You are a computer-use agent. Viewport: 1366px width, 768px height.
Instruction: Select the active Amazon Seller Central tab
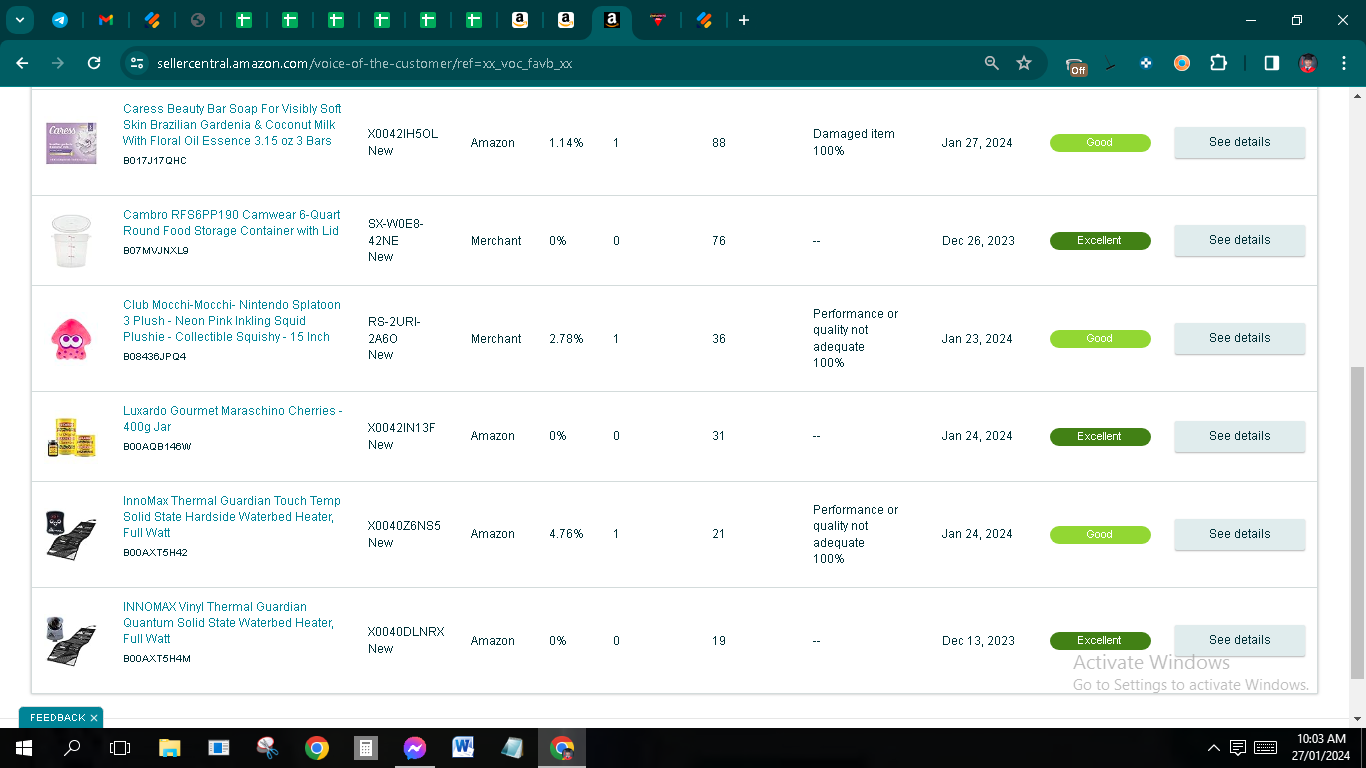(x=612, y=20)
